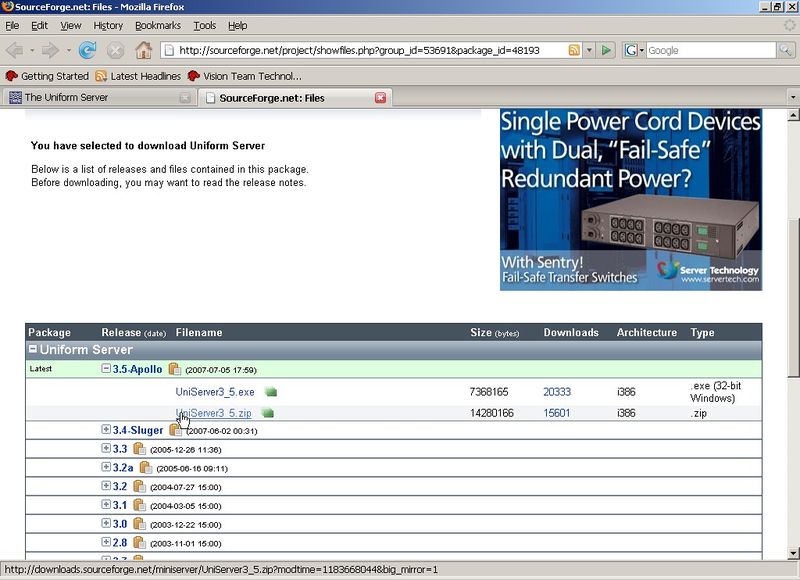Viewport: 800px width, 580px height.
Task: Open the Edit menu
Action: 39,26
